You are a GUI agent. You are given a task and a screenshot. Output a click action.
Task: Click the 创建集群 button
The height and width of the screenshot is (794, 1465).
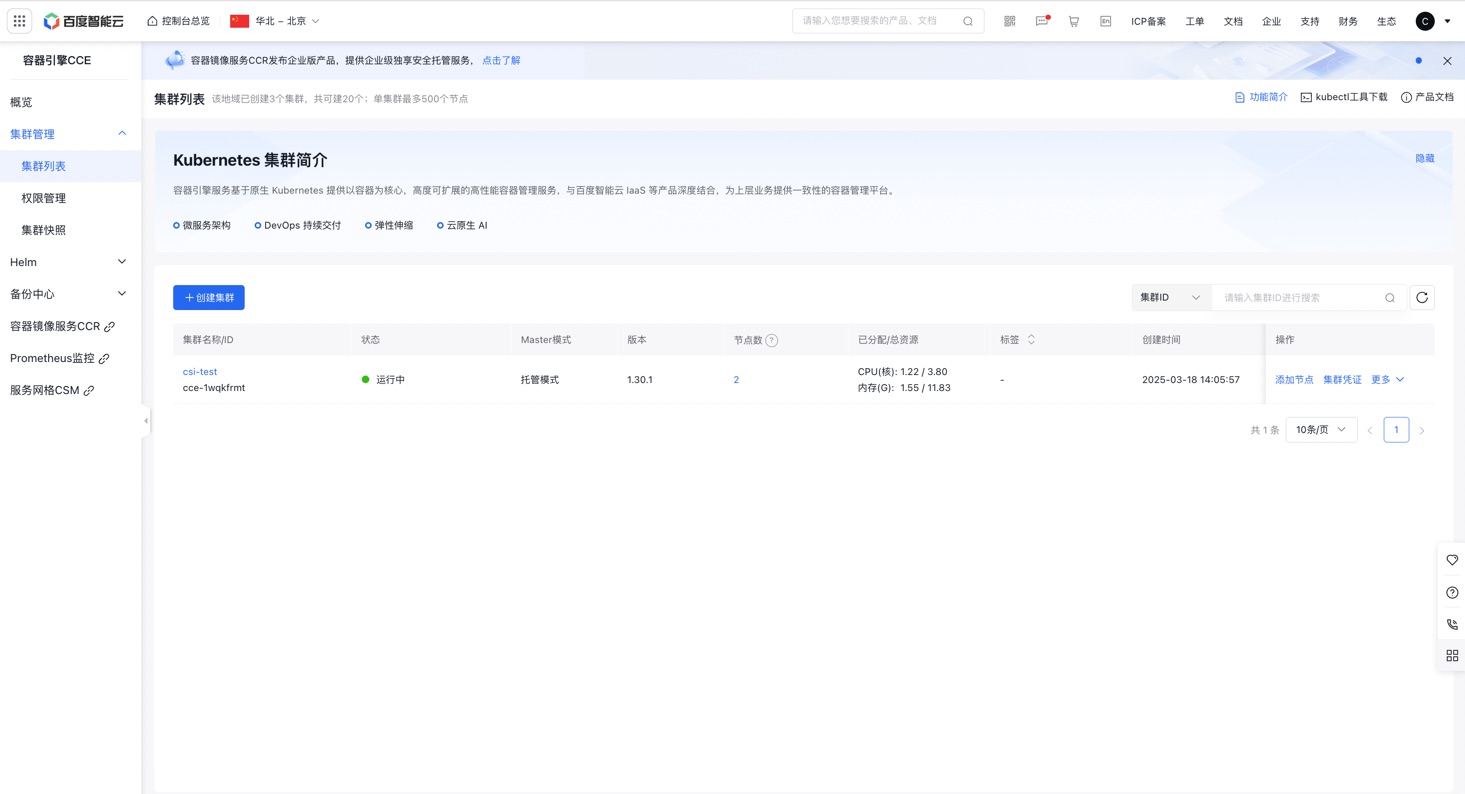(x=209, y=298)
